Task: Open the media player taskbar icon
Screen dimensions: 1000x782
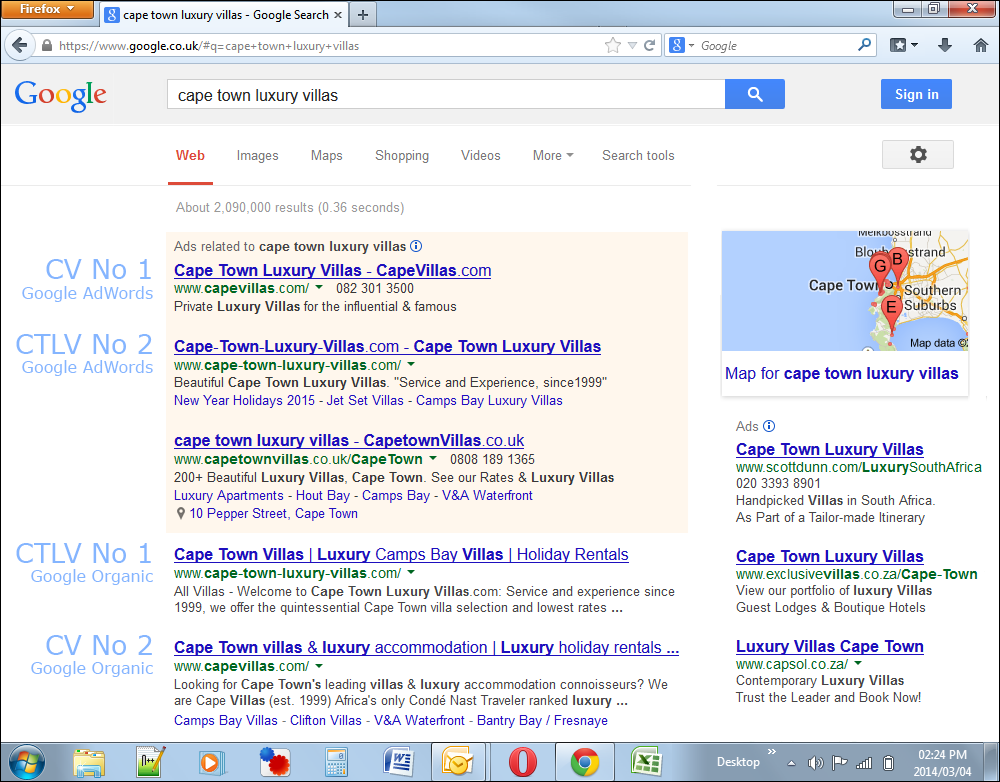Action: tap(212, 762)
